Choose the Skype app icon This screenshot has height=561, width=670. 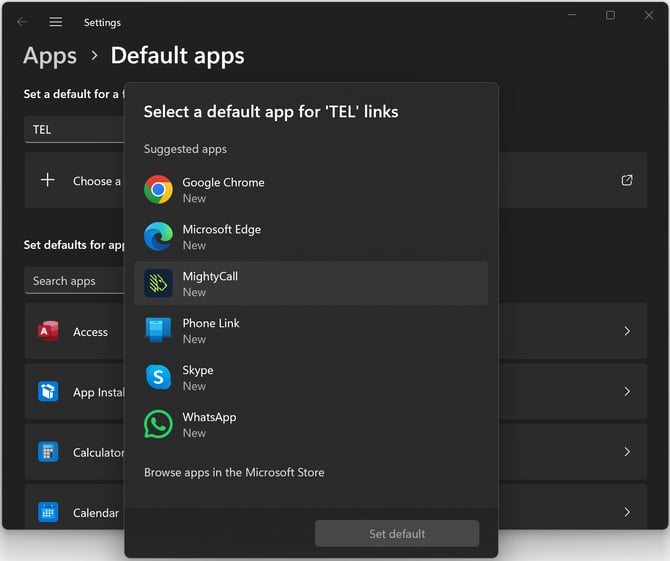coord(158,377)
